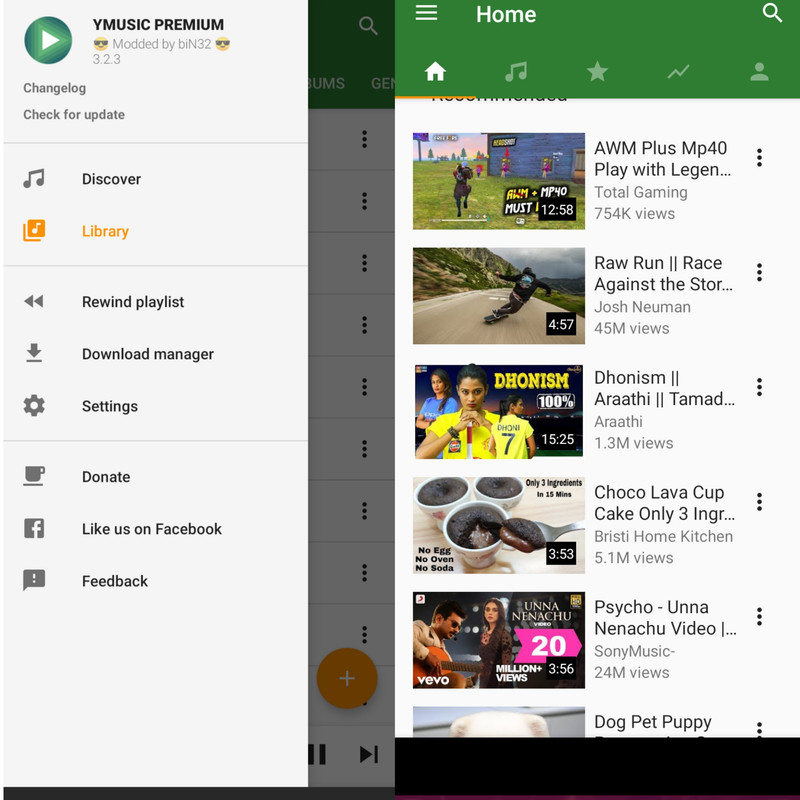Open the hamburger menu in Home screen
Viewport: 800px width, 800px height.
426,13
